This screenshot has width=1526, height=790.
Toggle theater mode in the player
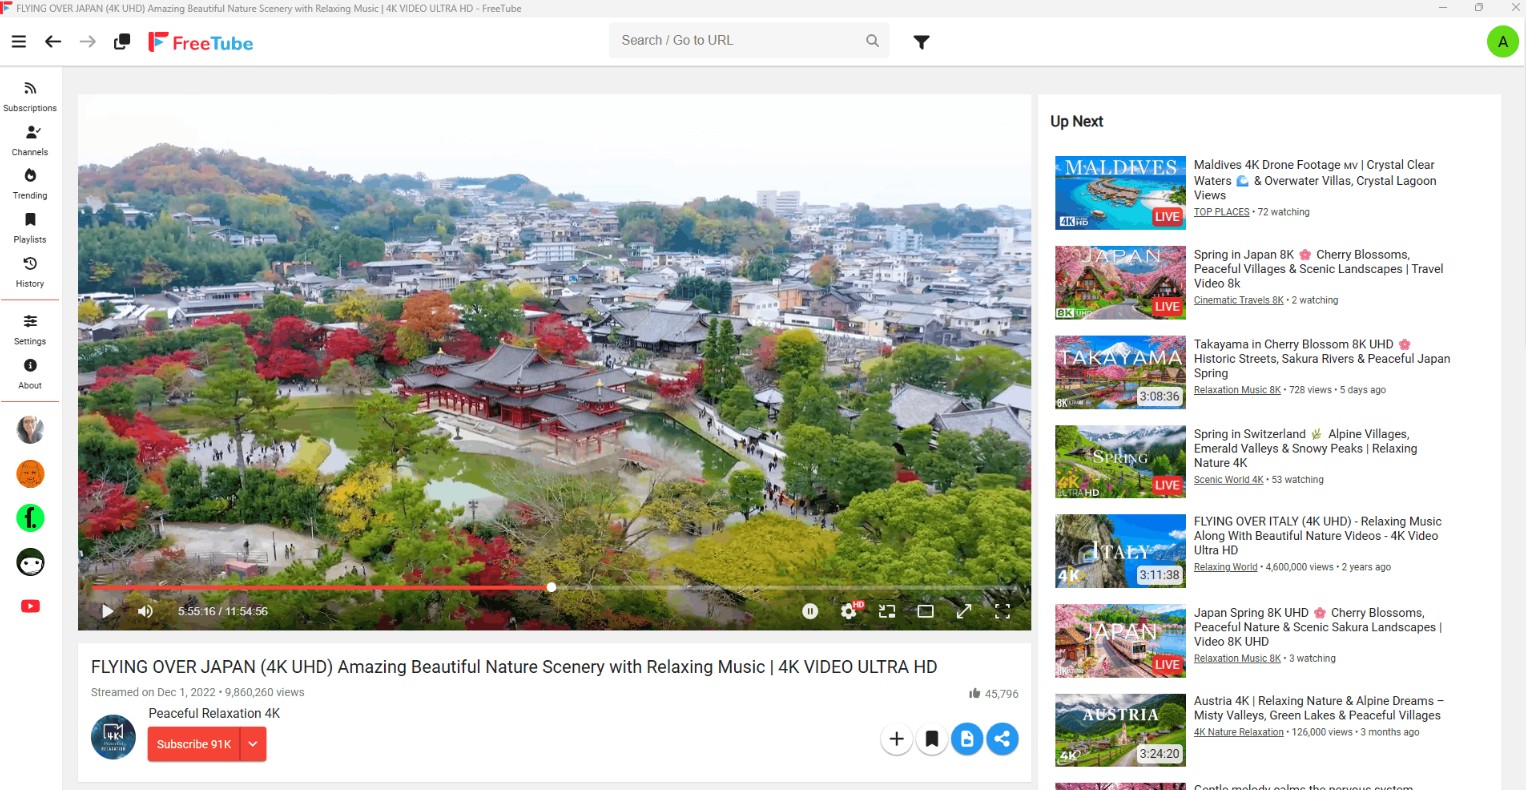(926, 611)
